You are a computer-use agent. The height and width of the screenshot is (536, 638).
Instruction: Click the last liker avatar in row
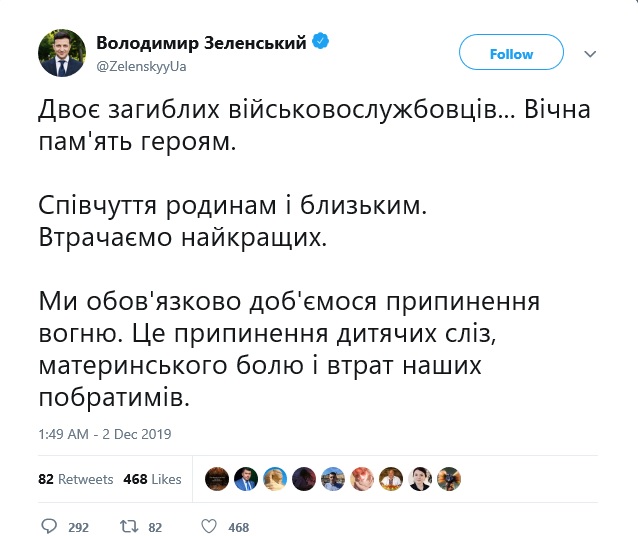449,479
